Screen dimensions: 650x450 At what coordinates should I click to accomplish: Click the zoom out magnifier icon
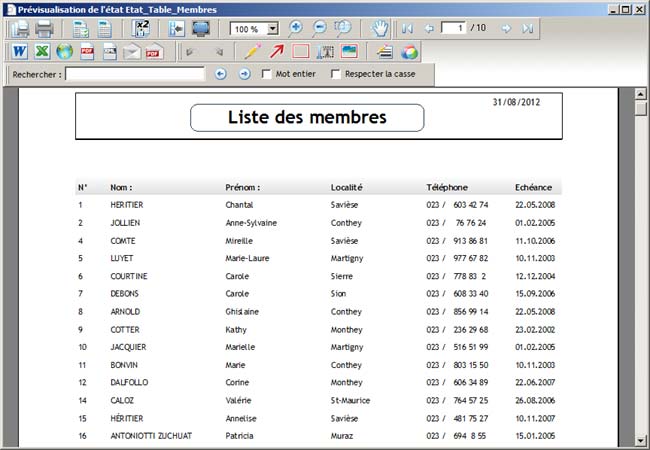tap(319, 28)
